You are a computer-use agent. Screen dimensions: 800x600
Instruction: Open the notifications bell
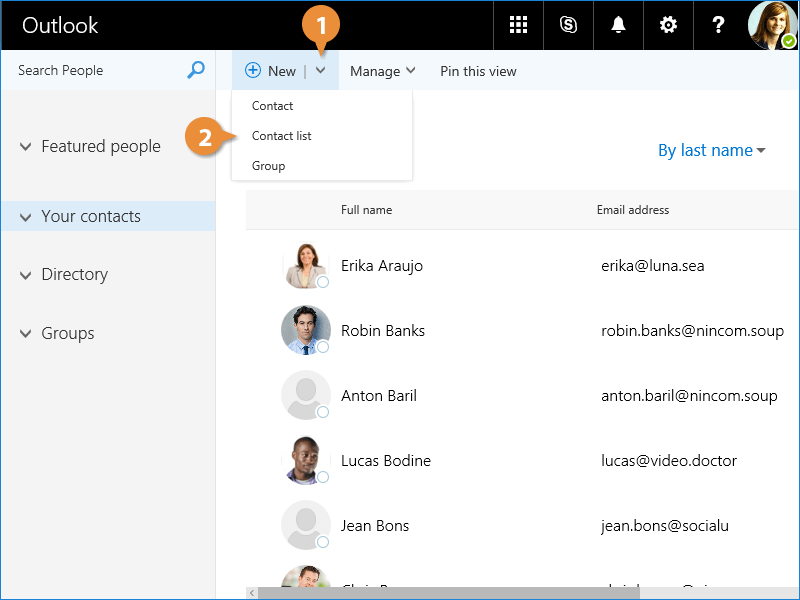click(x=618, y=25)
